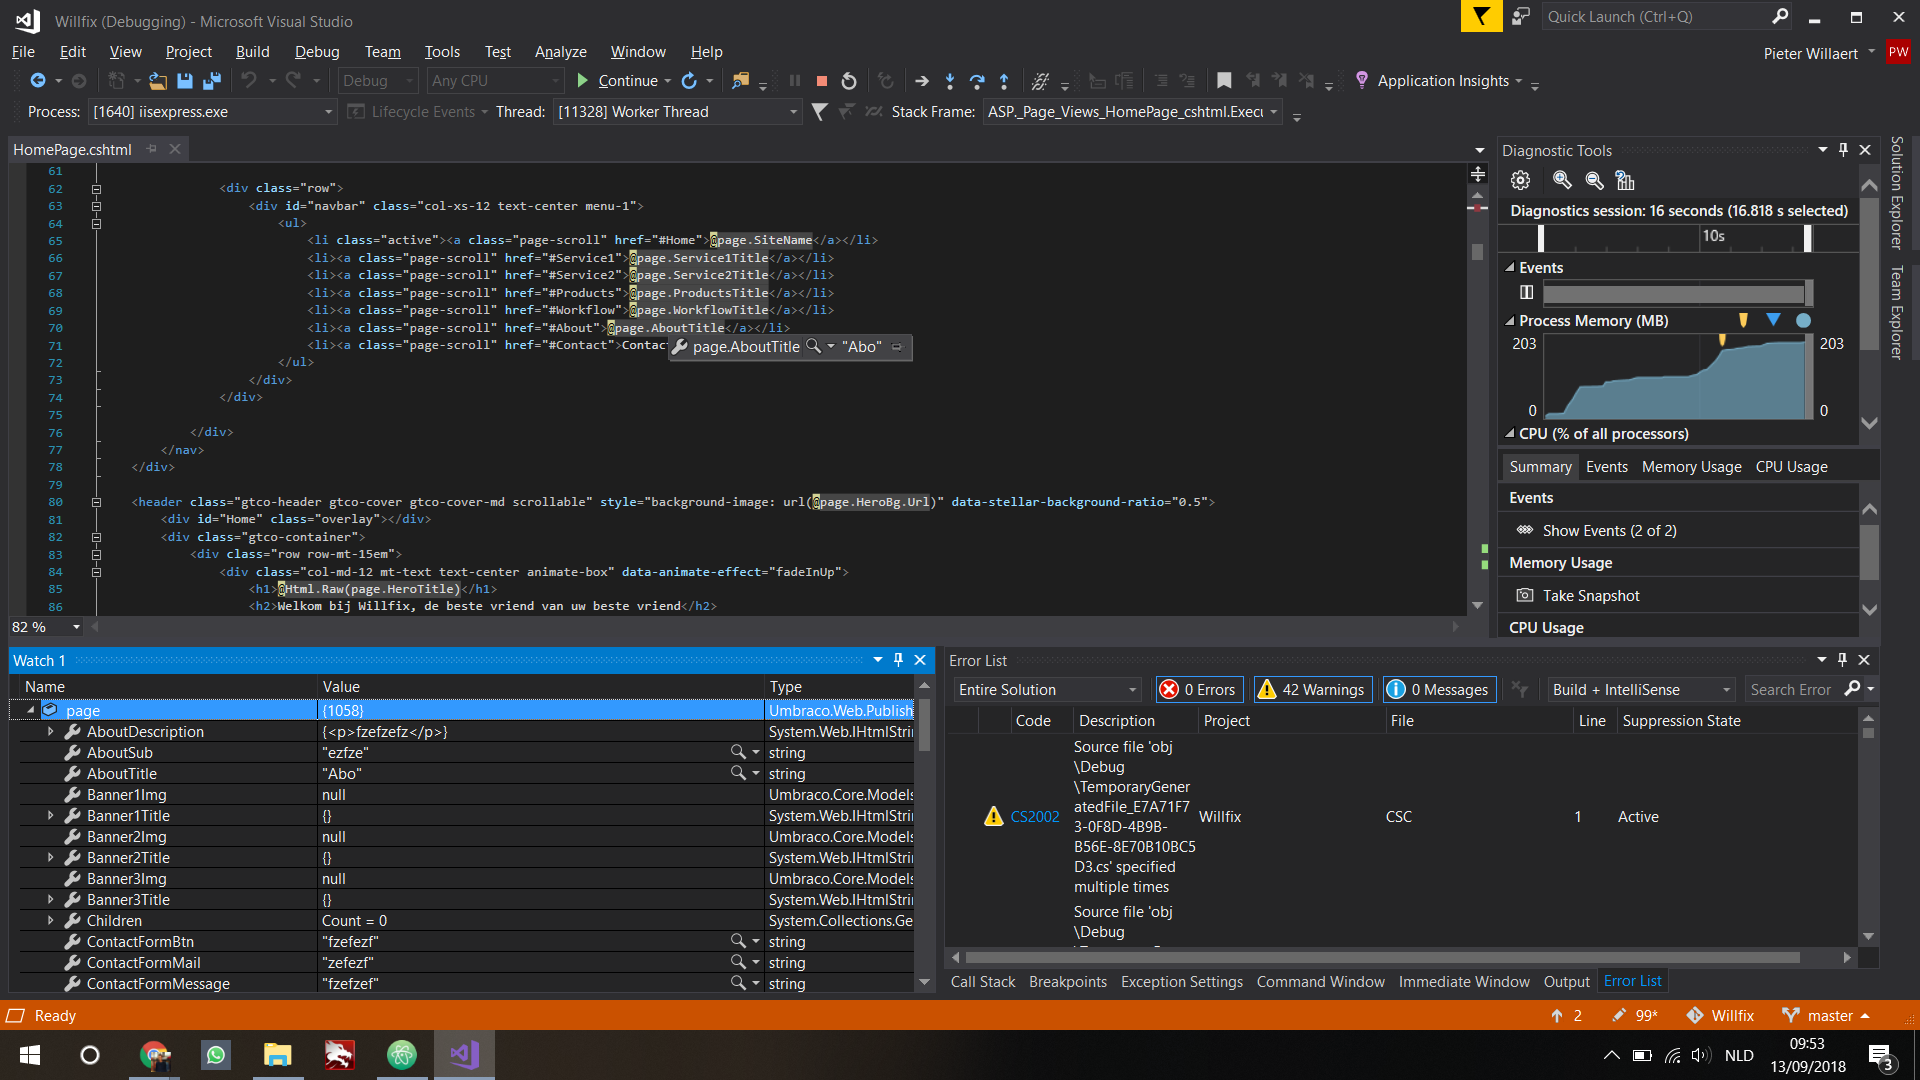Stop debugging with the red square
Screen dimensions: 1920x1080
click(x=822, y=81)
